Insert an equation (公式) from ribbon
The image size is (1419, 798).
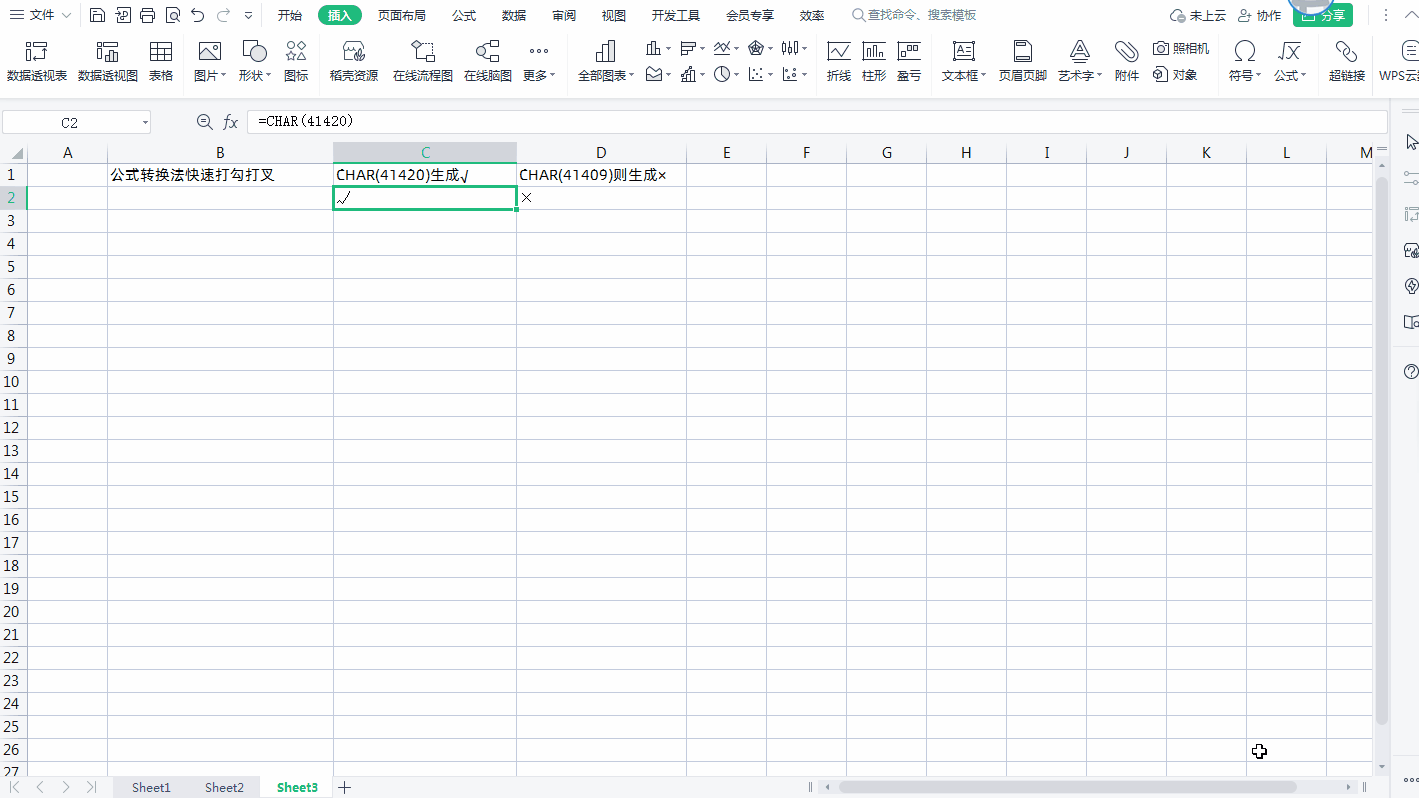click(x=1290, y=61)
